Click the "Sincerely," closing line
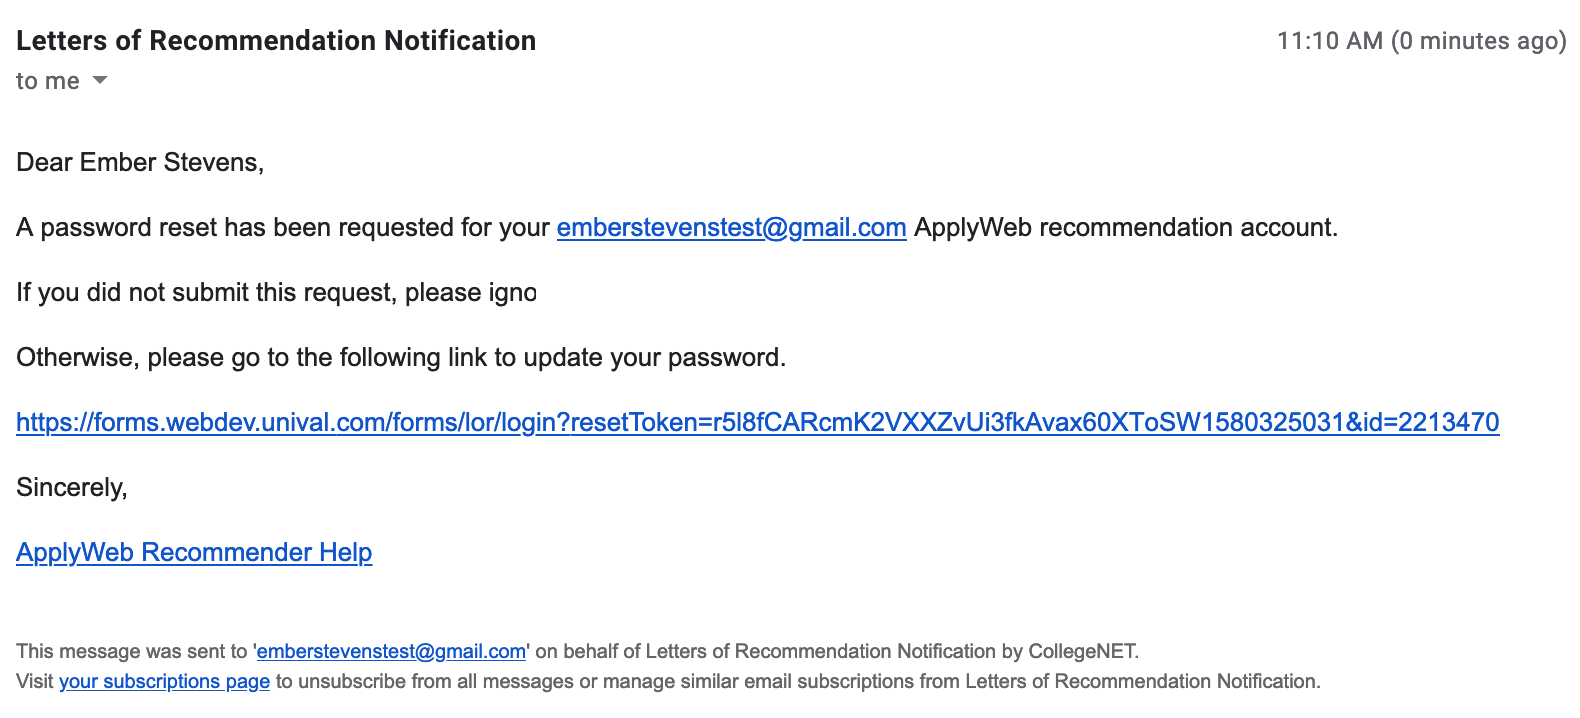The width and height of the screenshot is (1580, 718). (x=72, y=487)
